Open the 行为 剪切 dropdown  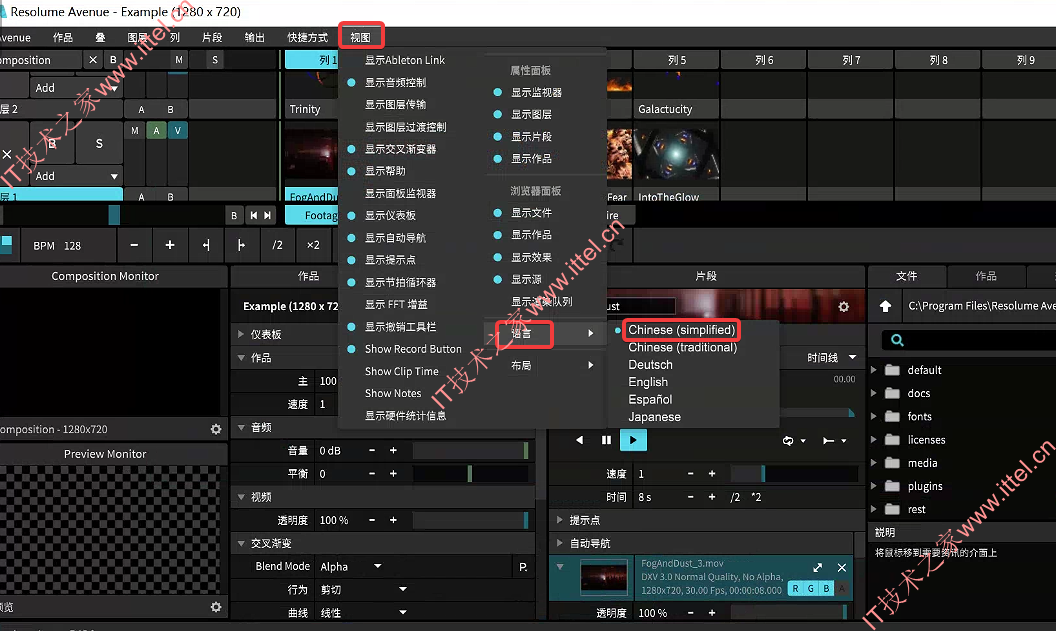pos(364,589)
